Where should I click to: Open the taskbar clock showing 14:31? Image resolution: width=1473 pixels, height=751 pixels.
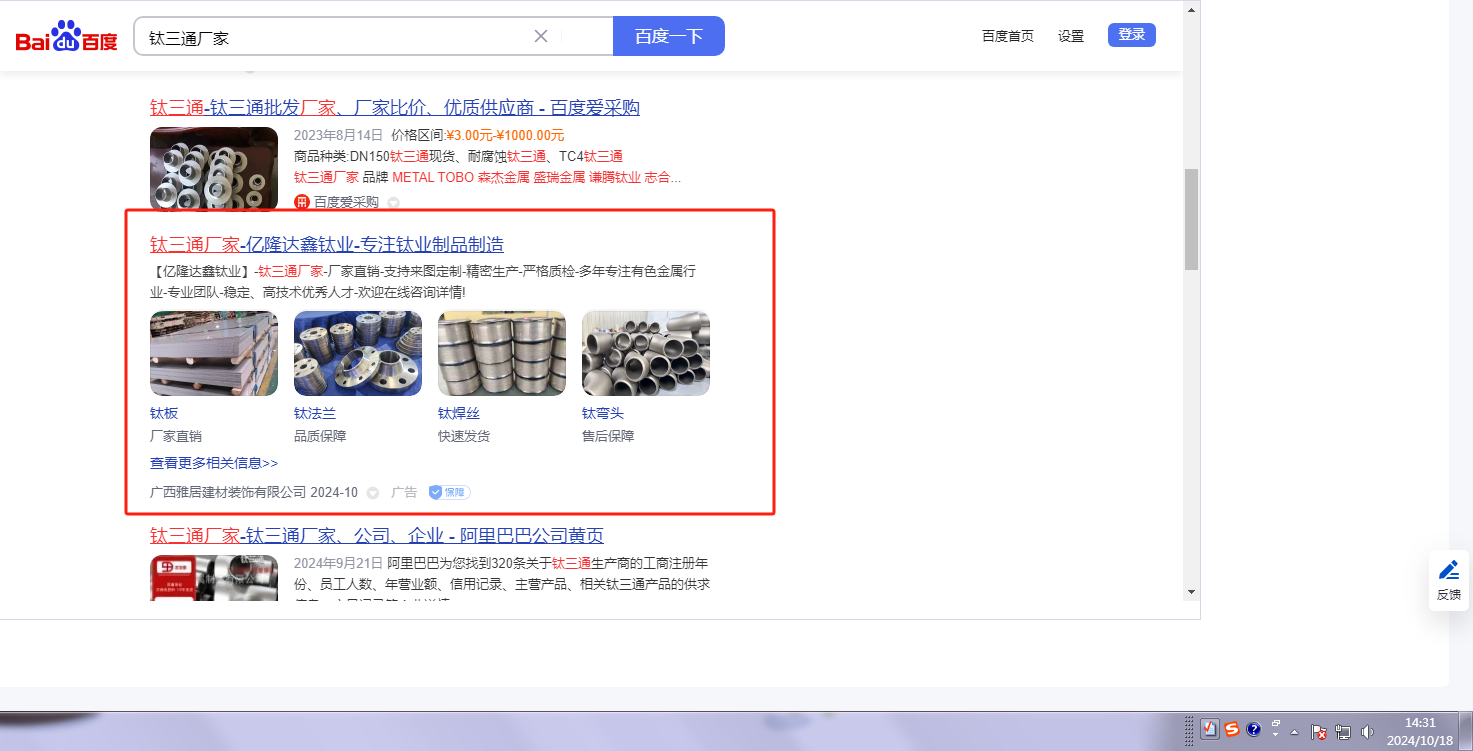[x=1420, y=731]
